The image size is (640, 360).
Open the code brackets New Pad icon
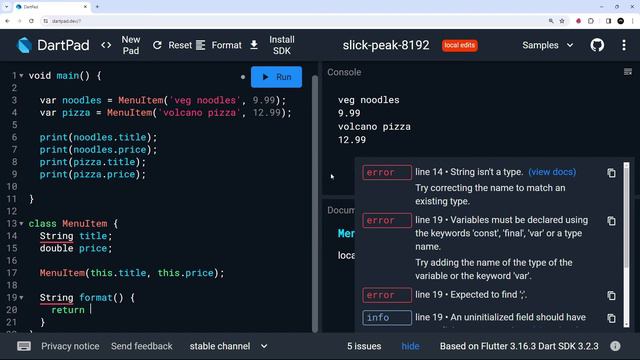(x=106, y=45)
